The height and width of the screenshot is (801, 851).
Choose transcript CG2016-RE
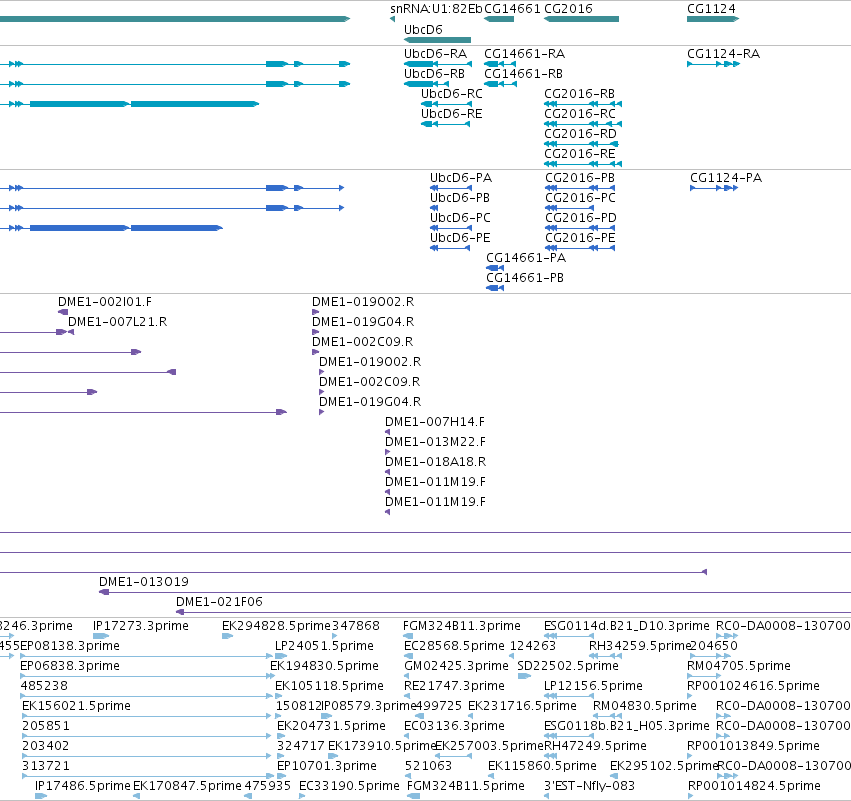tap(580, 154)
